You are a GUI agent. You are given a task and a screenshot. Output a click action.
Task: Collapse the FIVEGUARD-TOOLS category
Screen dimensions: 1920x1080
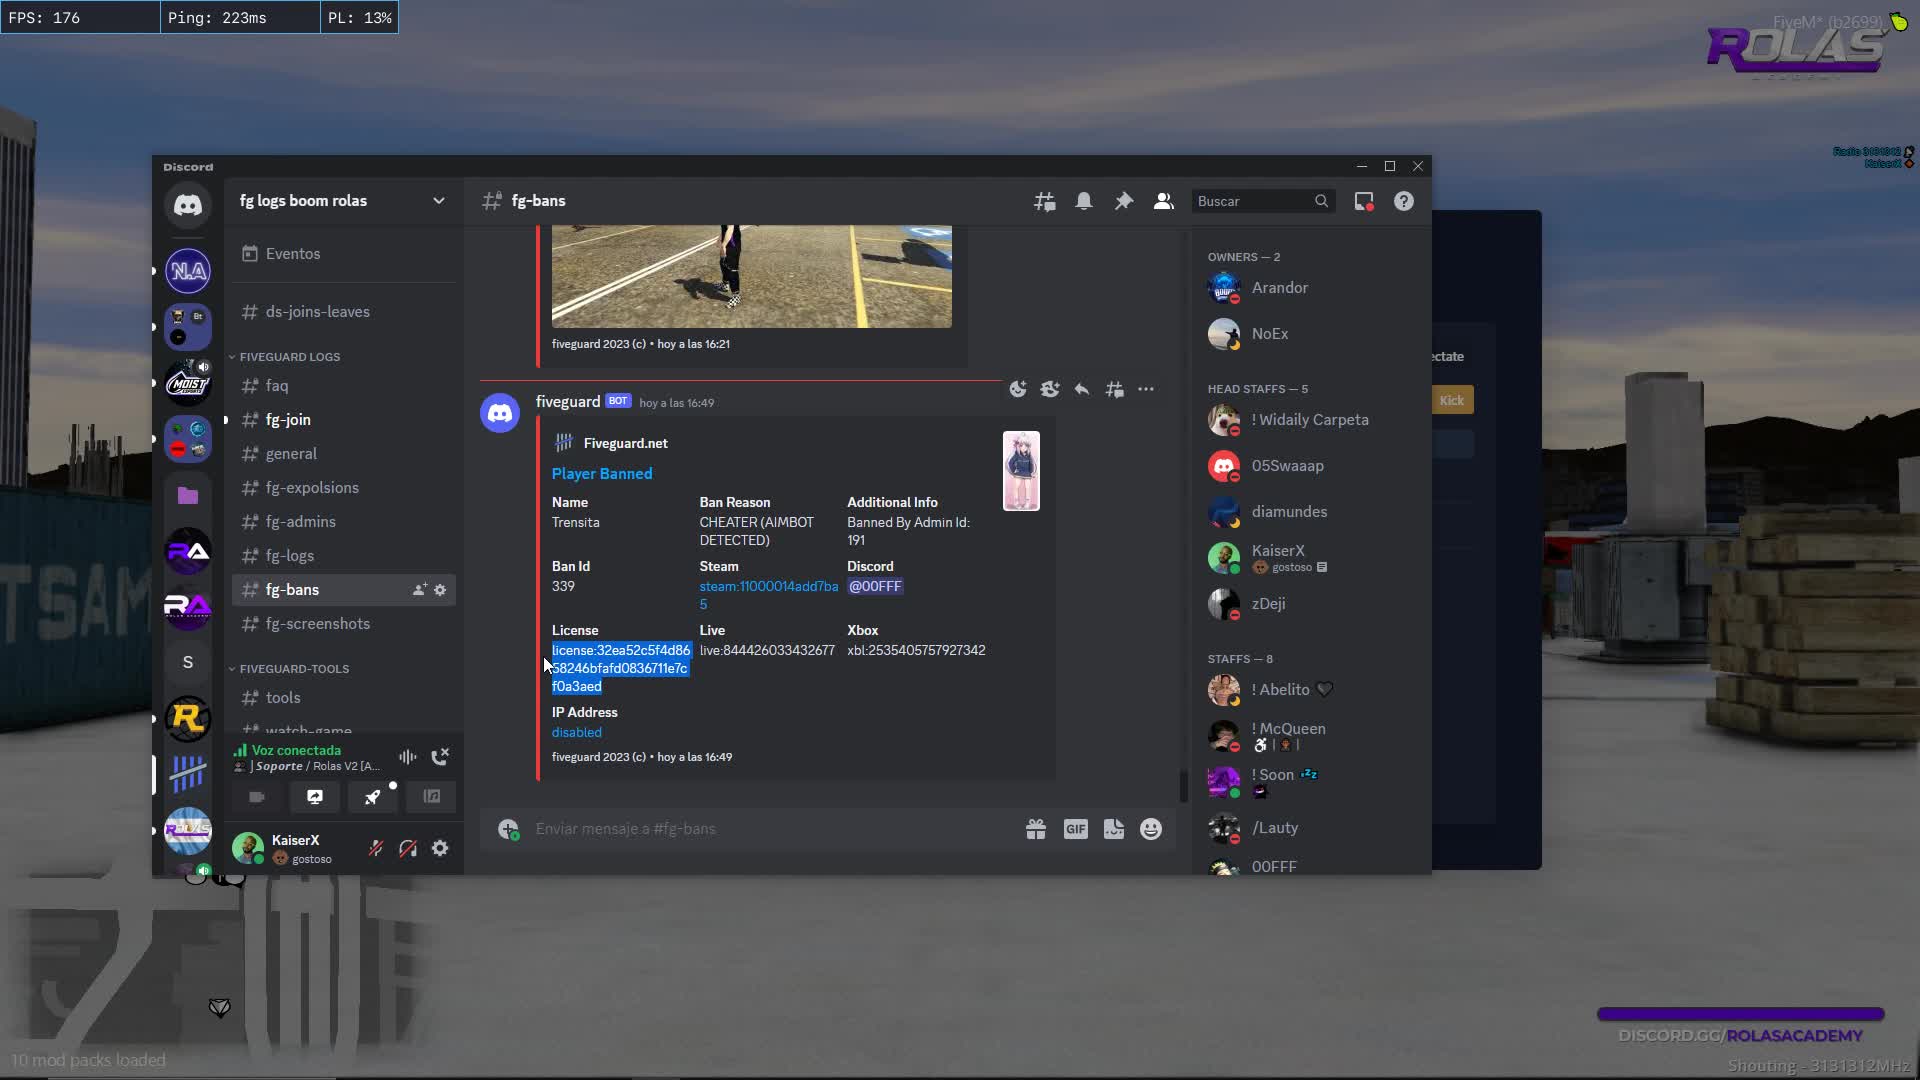[x=293, y=668]
